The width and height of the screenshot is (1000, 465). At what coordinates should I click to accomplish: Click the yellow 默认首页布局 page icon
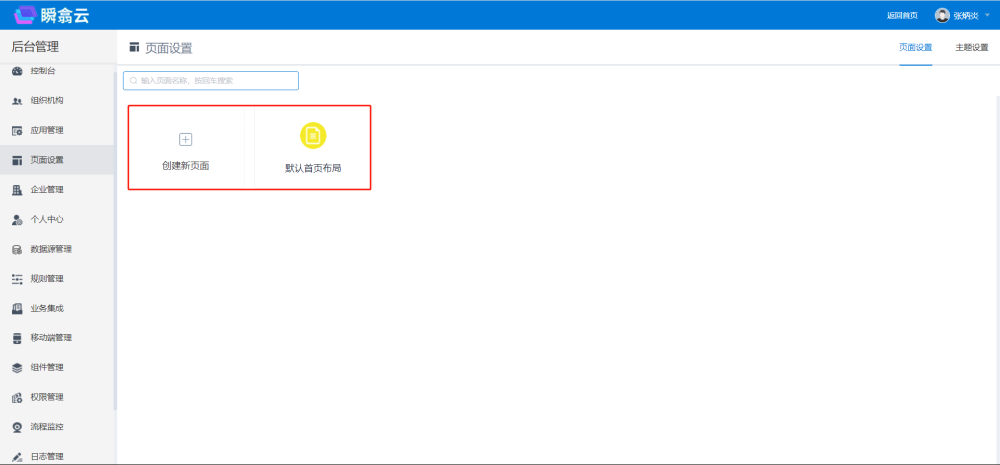(313, 136)
